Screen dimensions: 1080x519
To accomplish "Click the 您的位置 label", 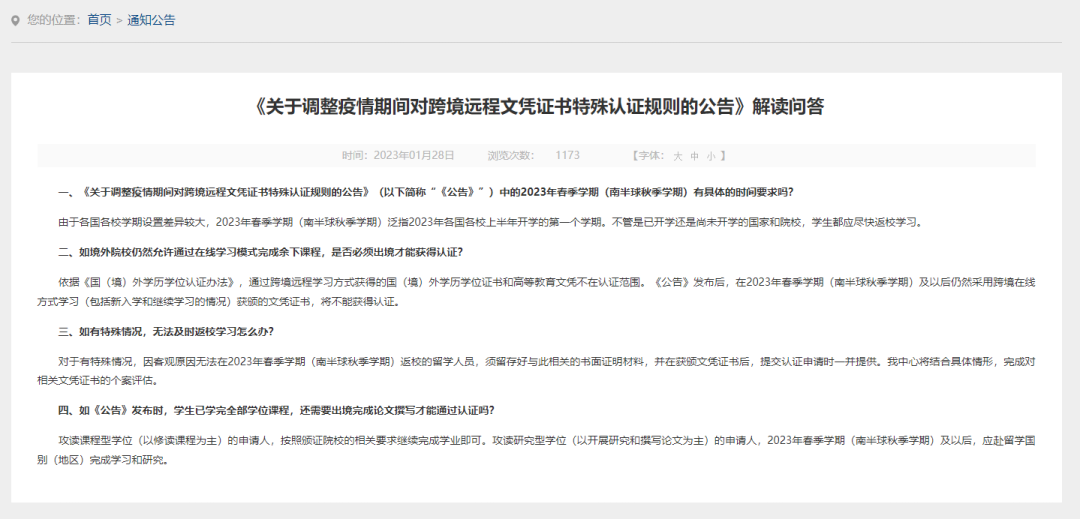I will (52, 20).
